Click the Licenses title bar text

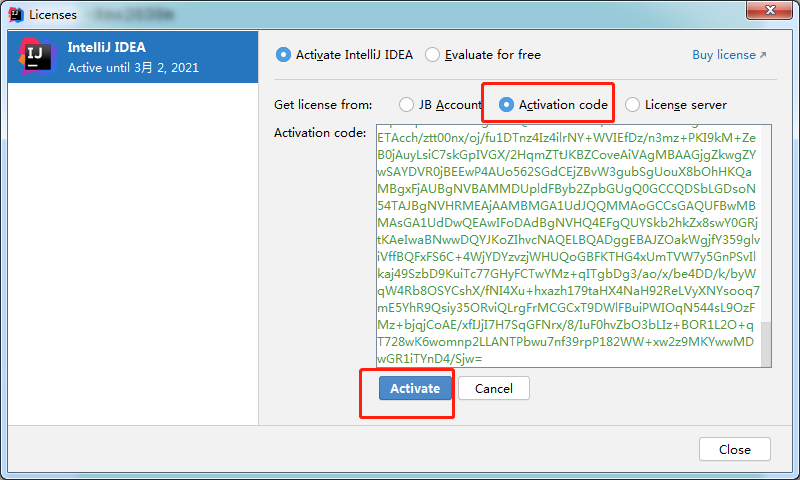(x=53, y=14)
